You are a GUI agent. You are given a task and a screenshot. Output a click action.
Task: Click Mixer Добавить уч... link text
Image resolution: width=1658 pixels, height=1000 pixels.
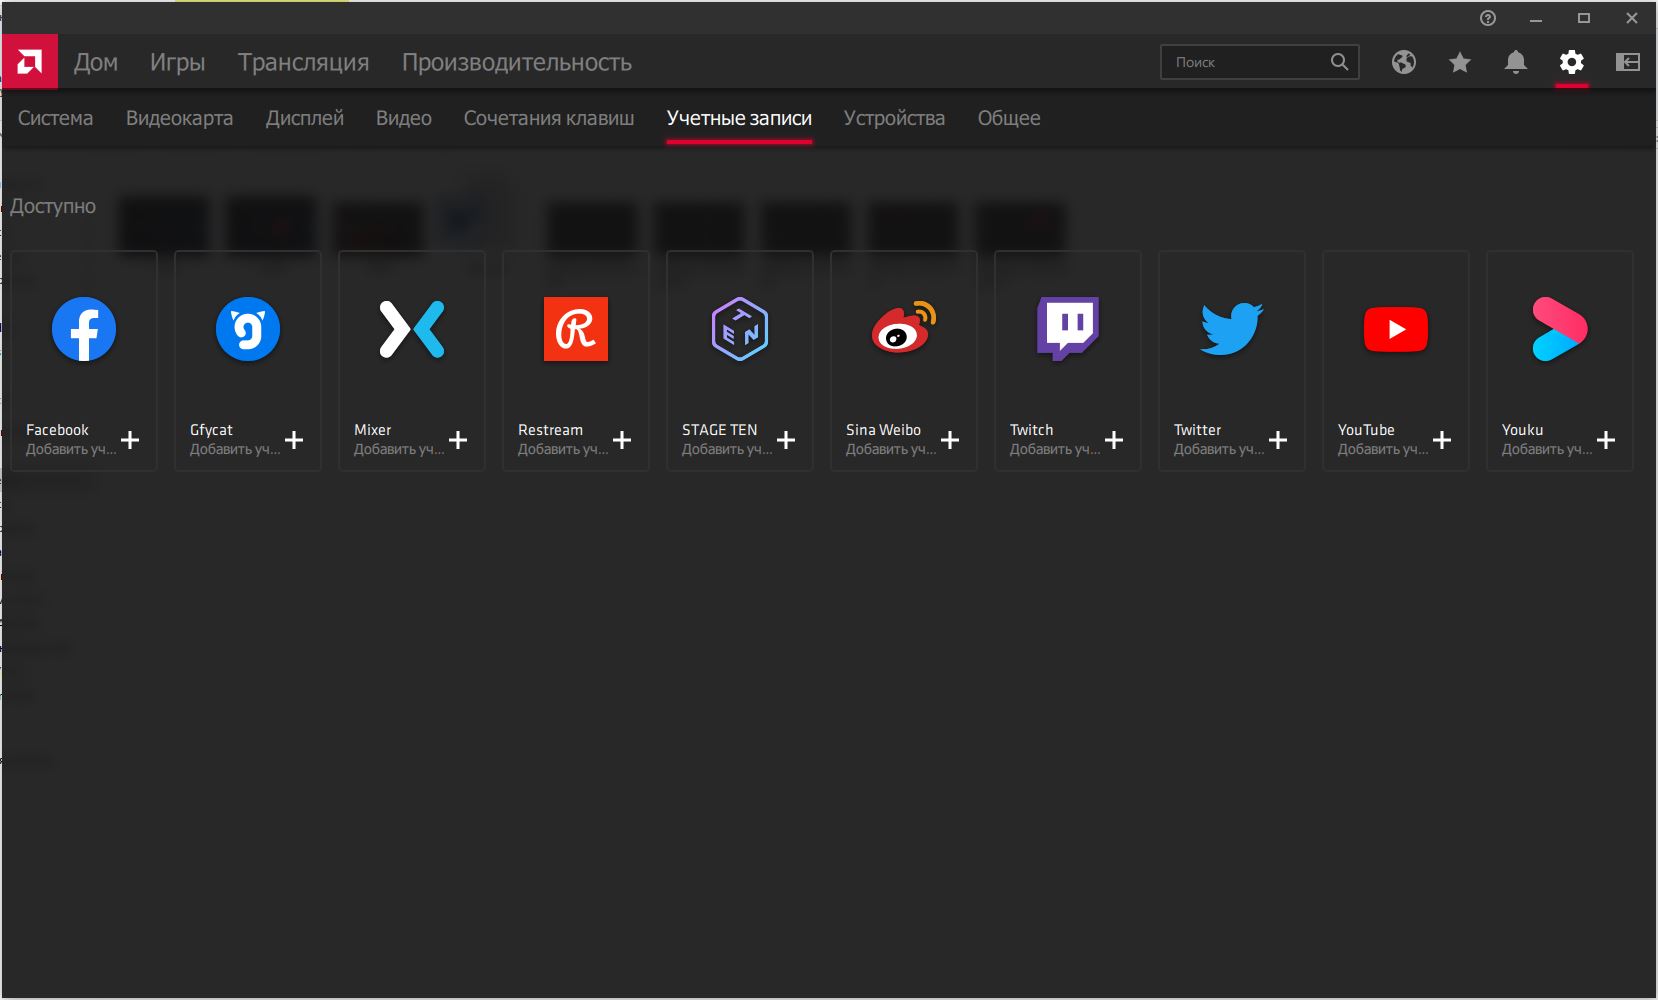pos(399,450)
